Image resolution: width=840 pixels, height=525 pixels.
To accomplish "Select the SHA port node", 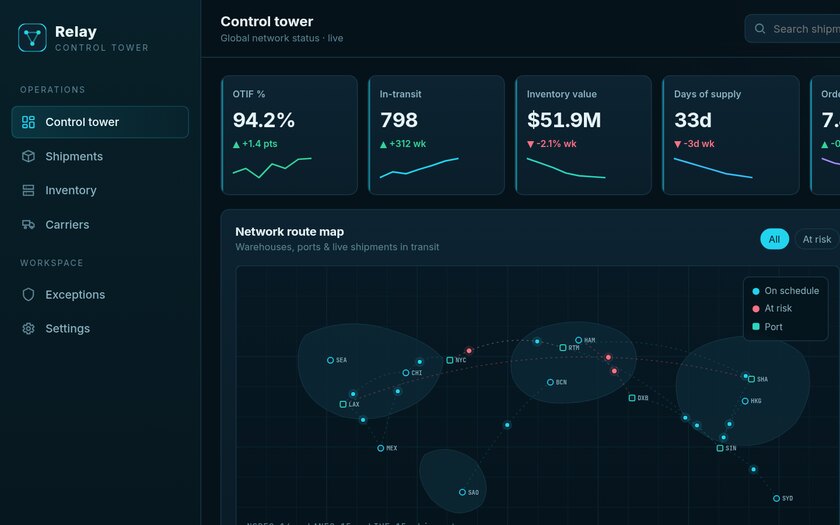I will coord(752,379).
